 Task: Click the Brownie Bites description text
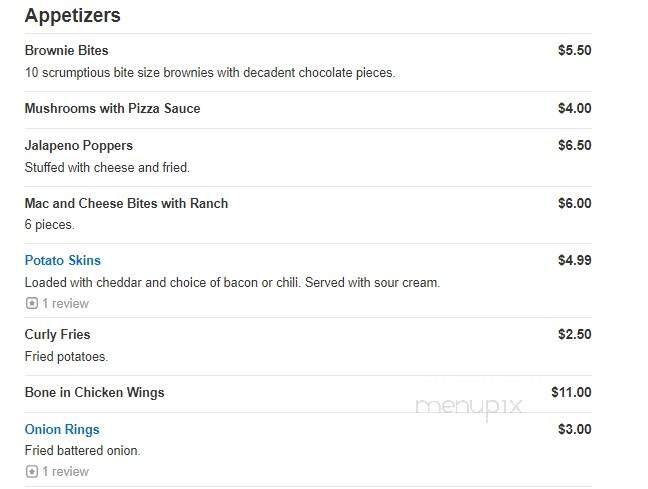click(210, 72)
